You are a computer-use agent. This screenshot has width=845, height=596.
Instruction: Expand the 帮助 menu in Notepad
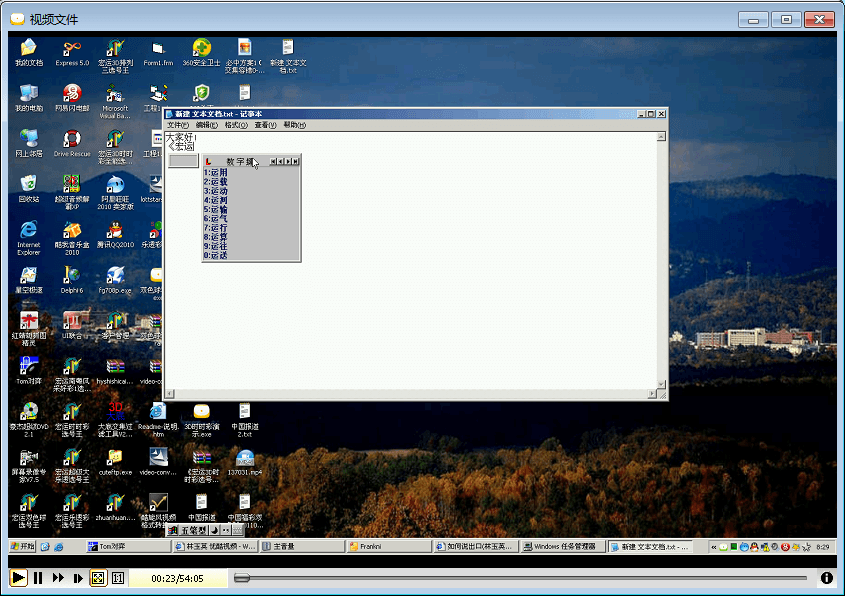coord(293,125)
